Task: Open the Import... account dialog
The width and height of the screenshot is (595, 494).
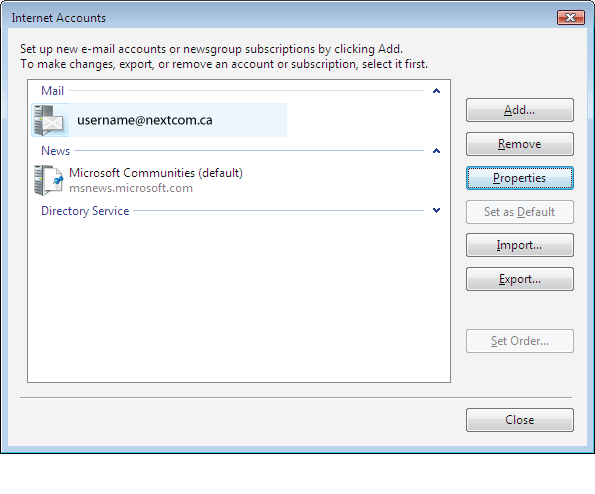Action: pyautogui.click(x=519, y=245)
